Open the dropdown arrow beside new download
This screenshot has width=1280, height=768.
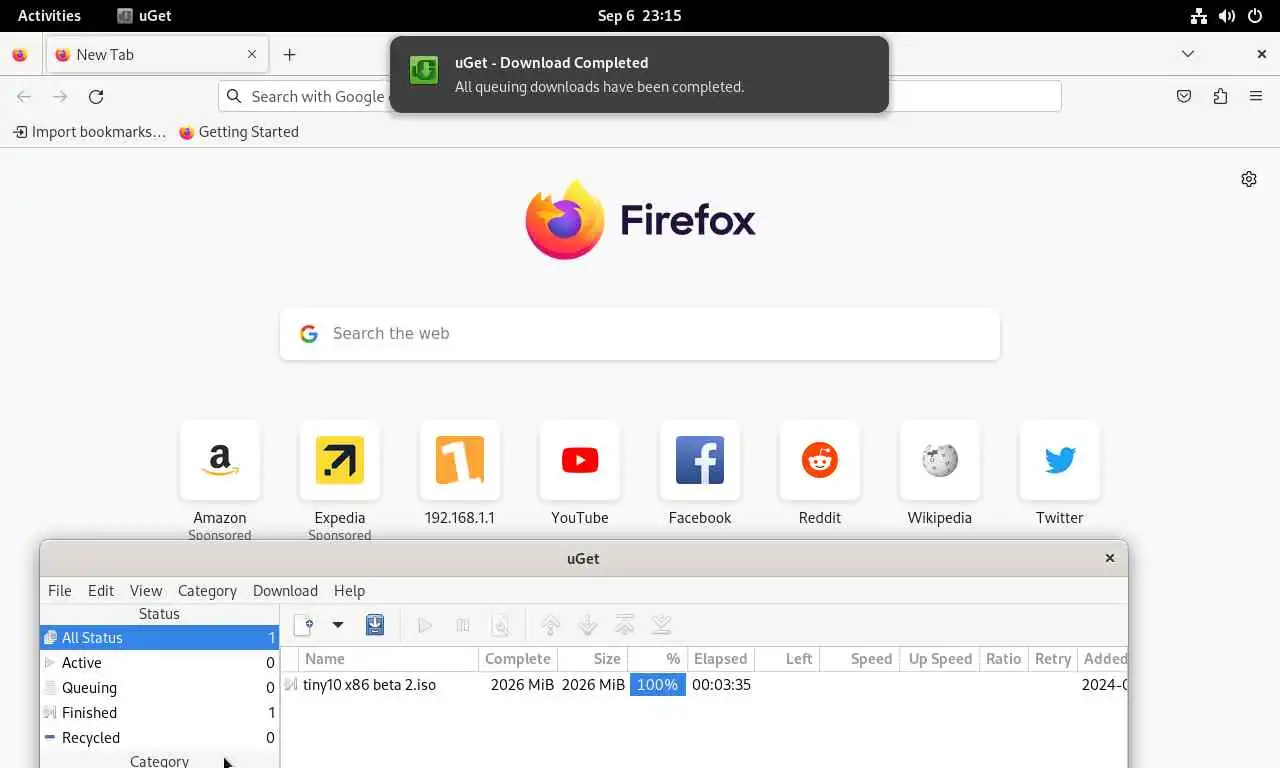pos(338,625)
